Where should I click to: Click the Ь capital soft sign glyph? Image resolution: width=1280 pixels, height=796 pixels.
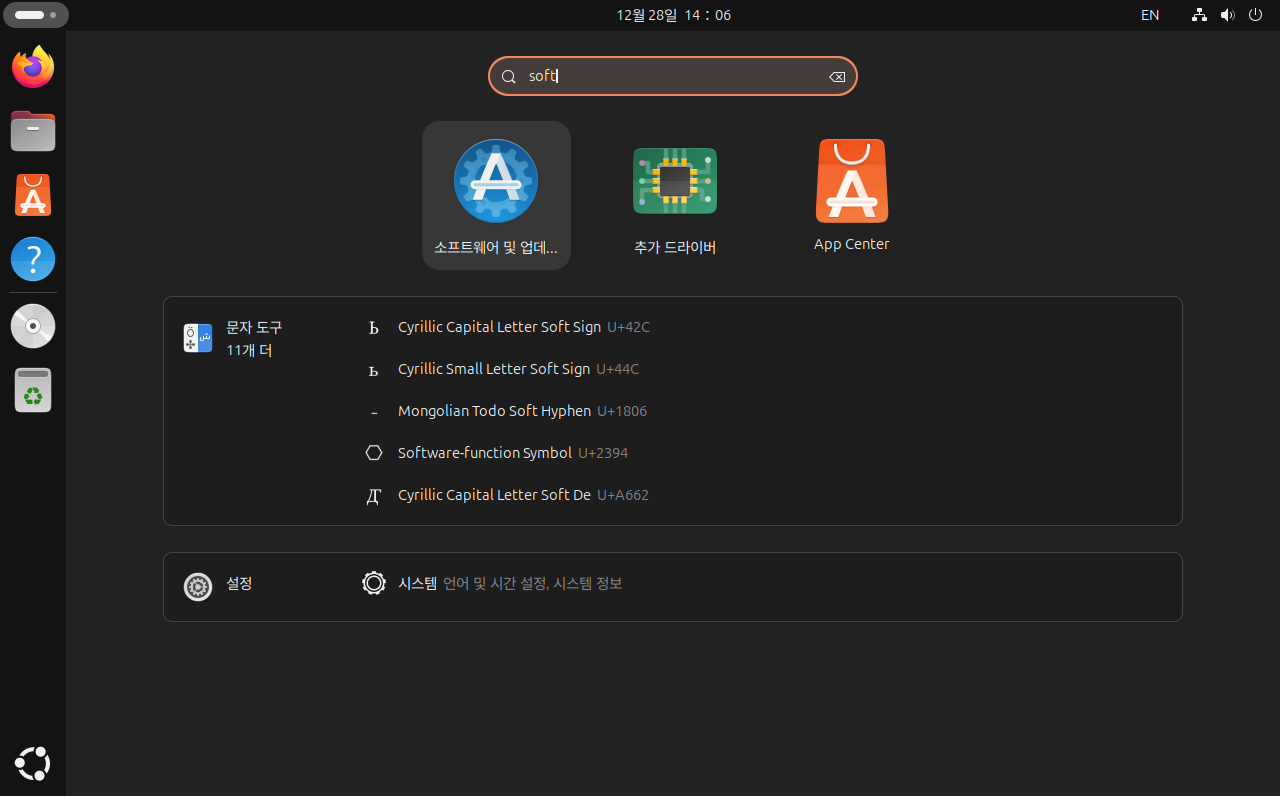pyautogui.click(x=374, y=327)
